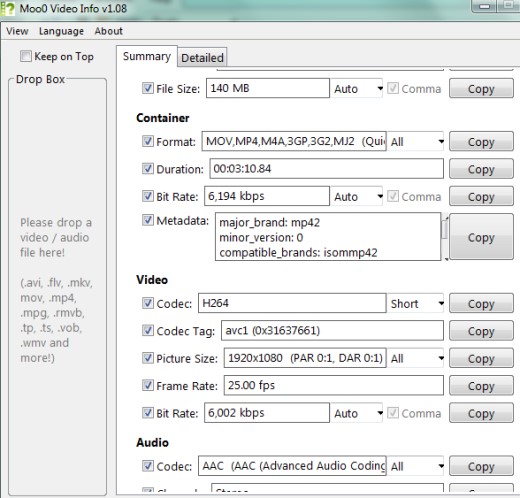
Task: Copy the Metadata text
Action: pos(481,237)
